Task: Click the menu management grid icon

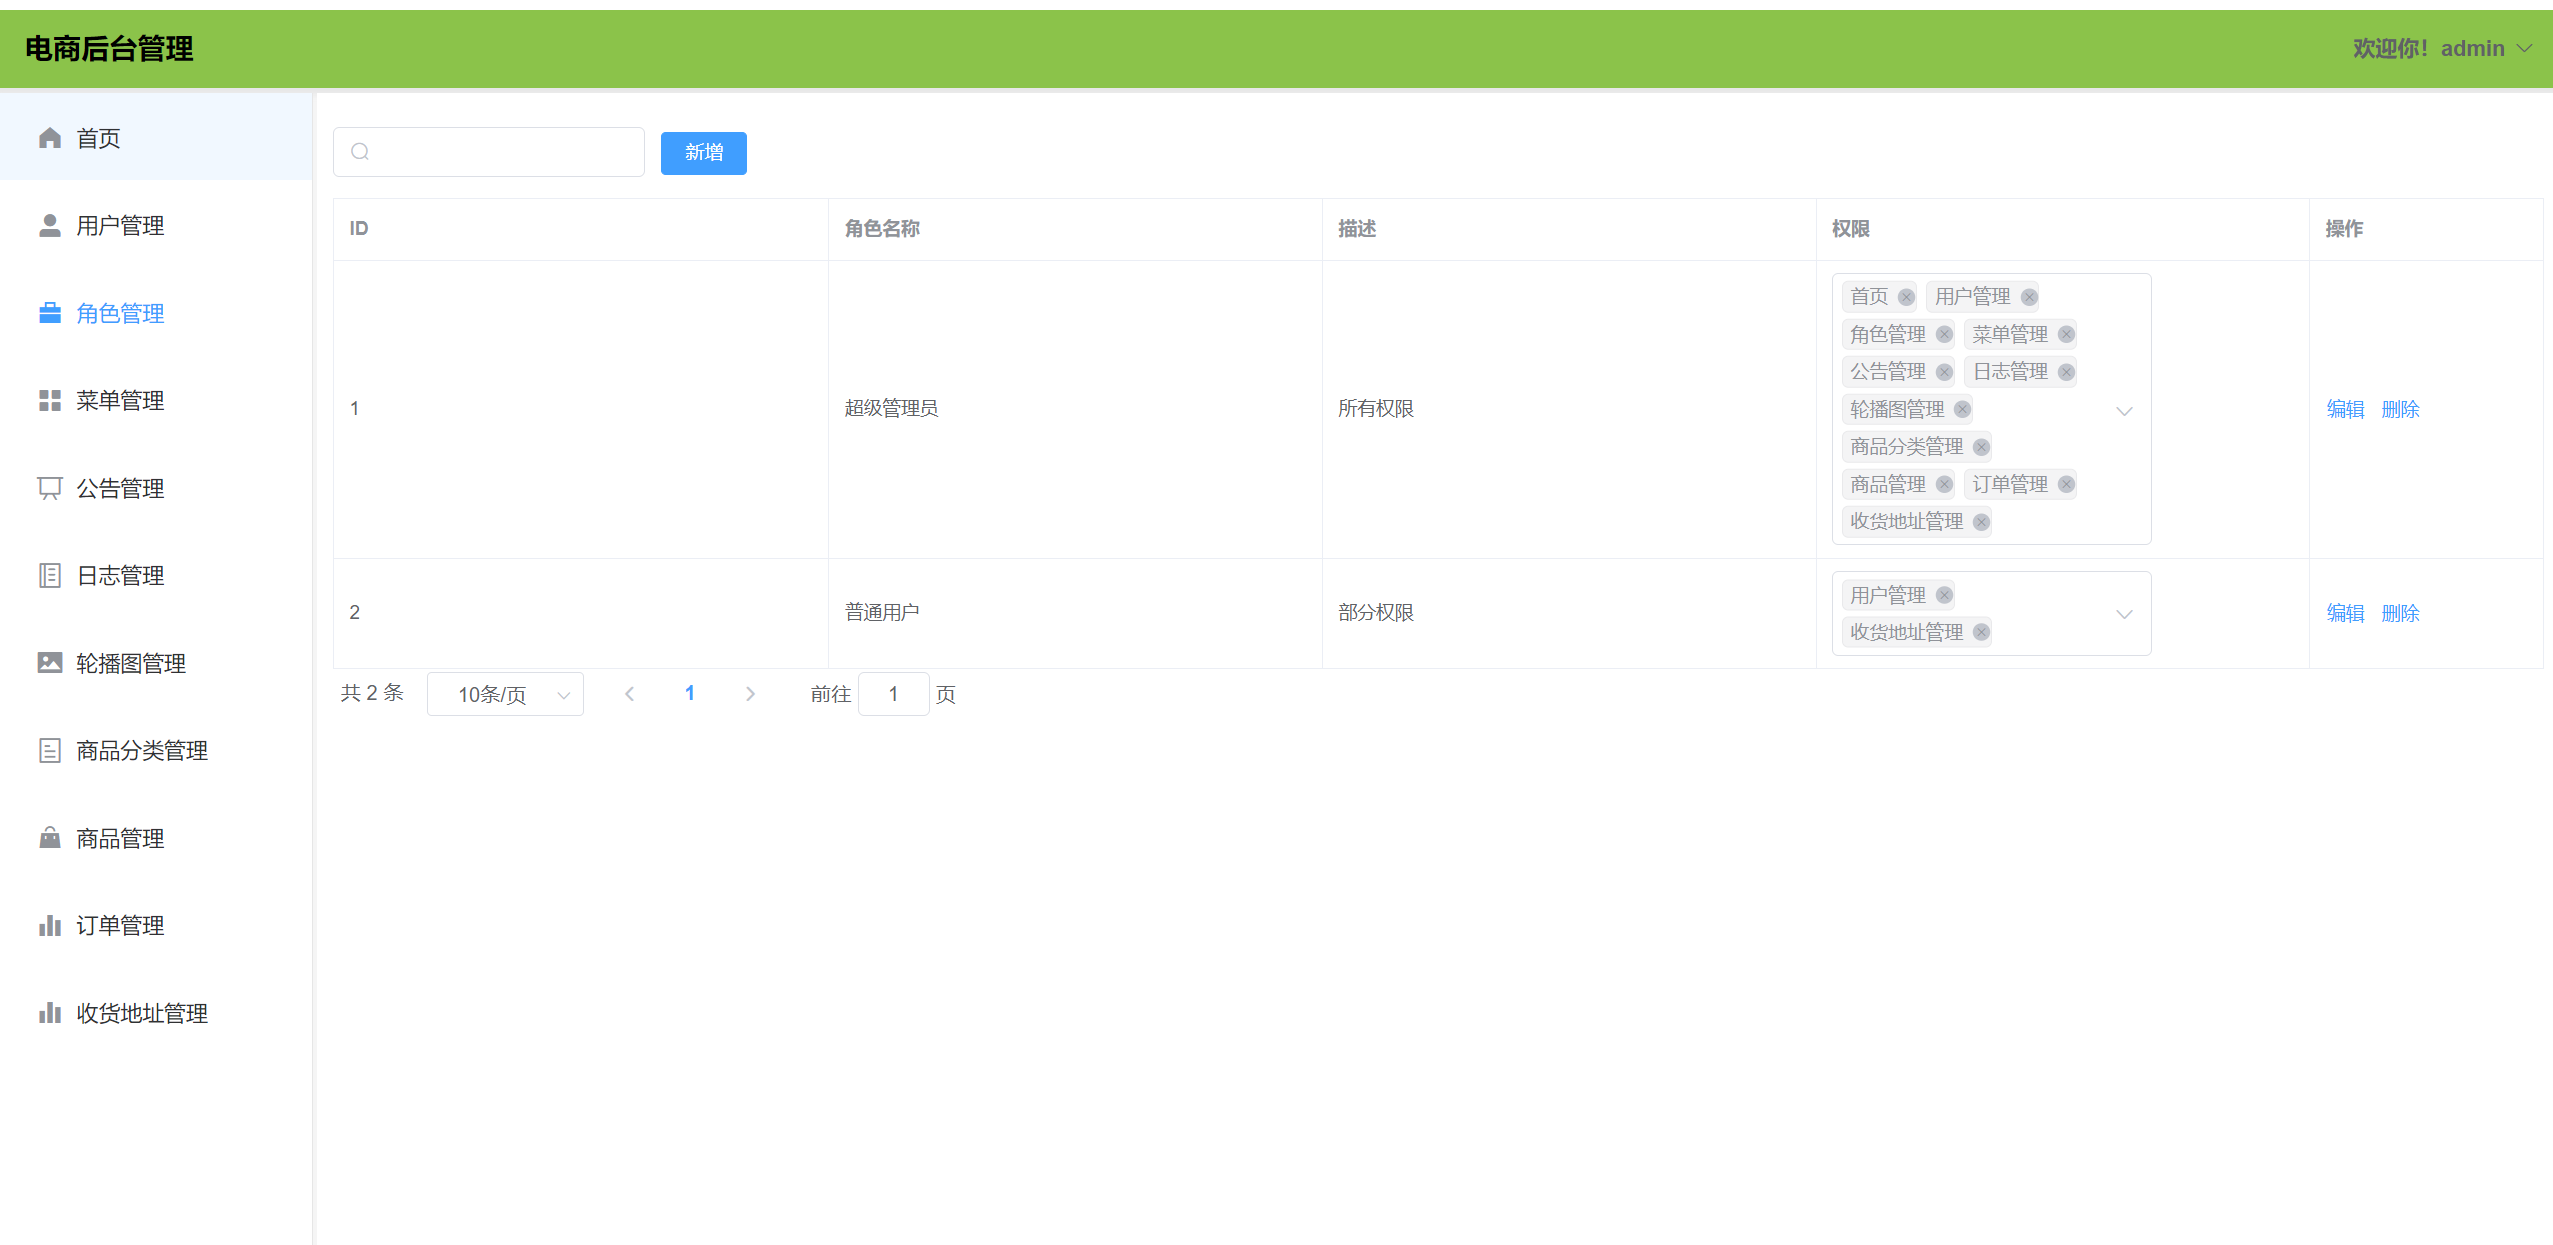Action: (50, 401)
